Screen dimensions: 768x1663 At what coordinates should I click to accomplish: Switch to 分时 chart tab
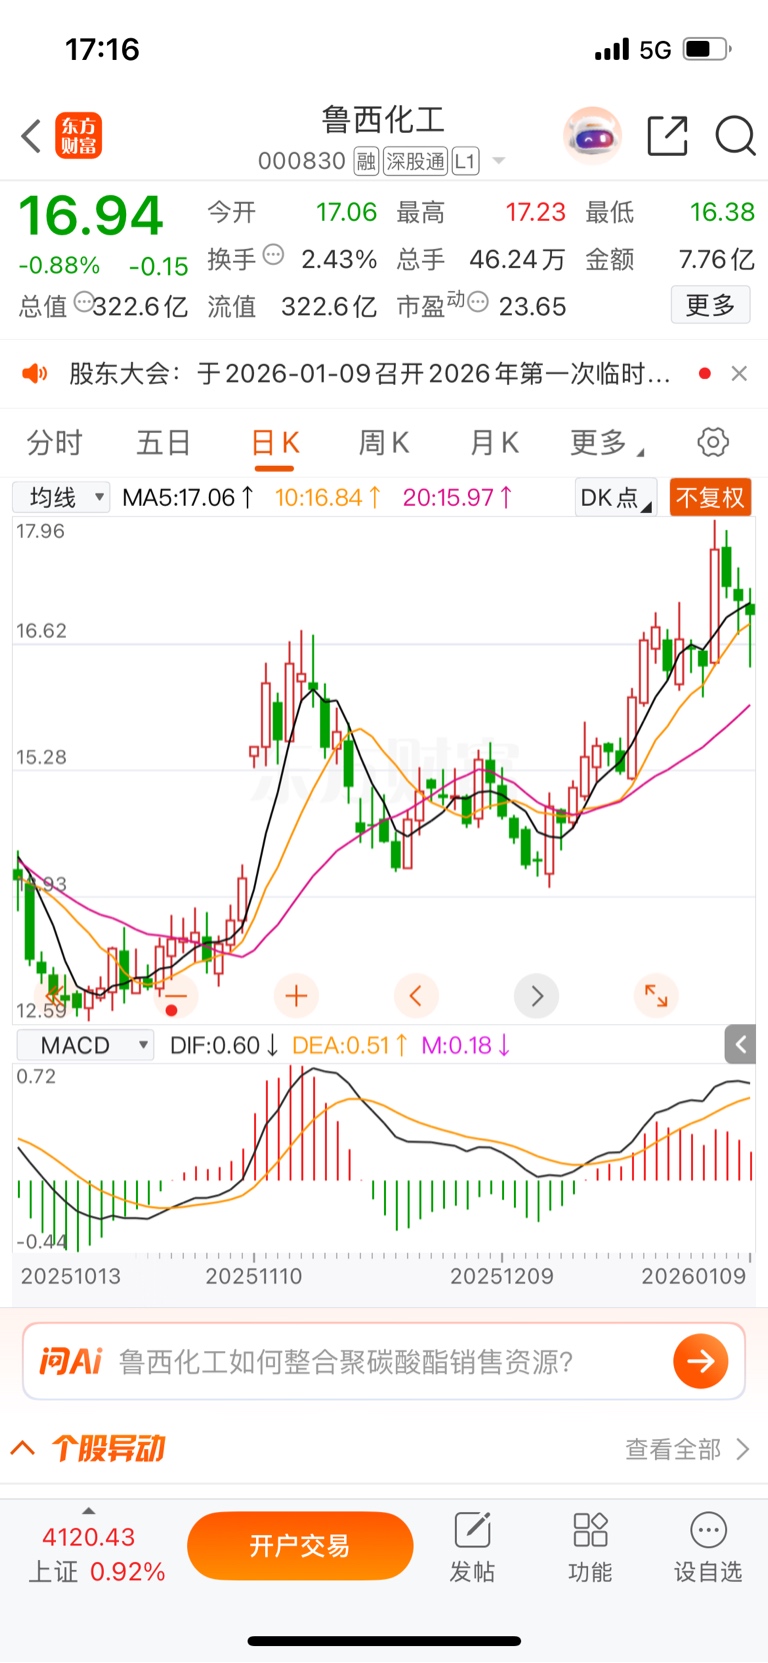click(x=54, y=442)
